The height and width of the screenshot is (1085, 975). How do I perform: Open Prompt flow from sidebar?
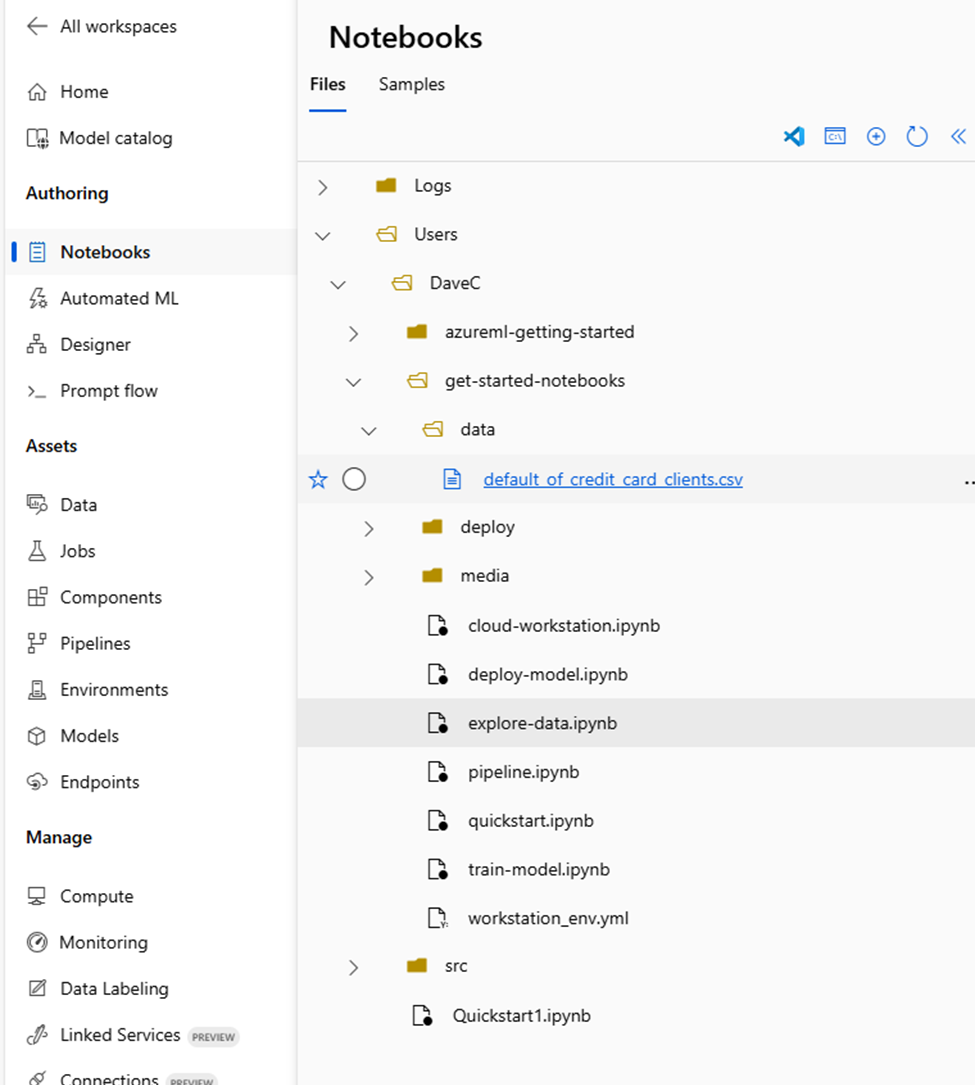(x=109, y=391)
